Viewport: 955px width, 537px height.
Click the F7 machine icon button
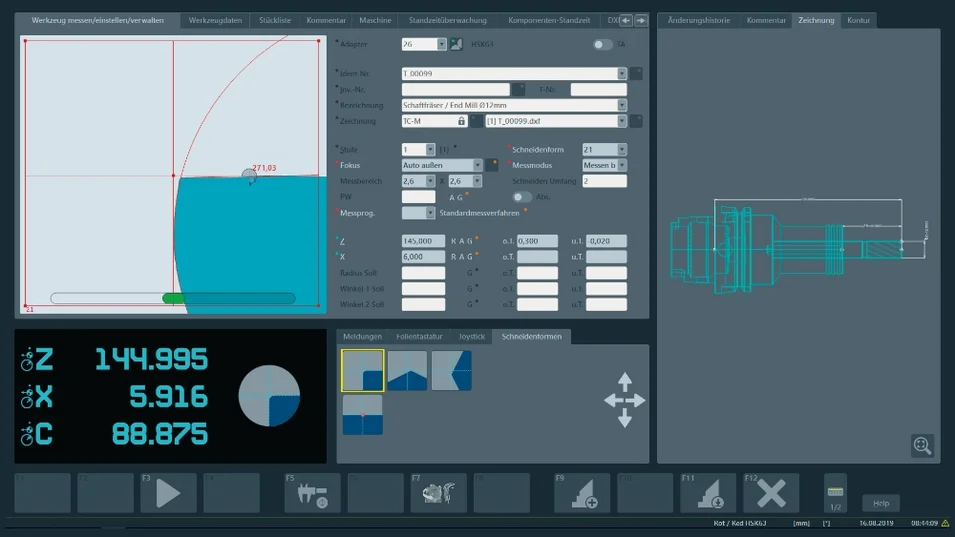(438, 493)
